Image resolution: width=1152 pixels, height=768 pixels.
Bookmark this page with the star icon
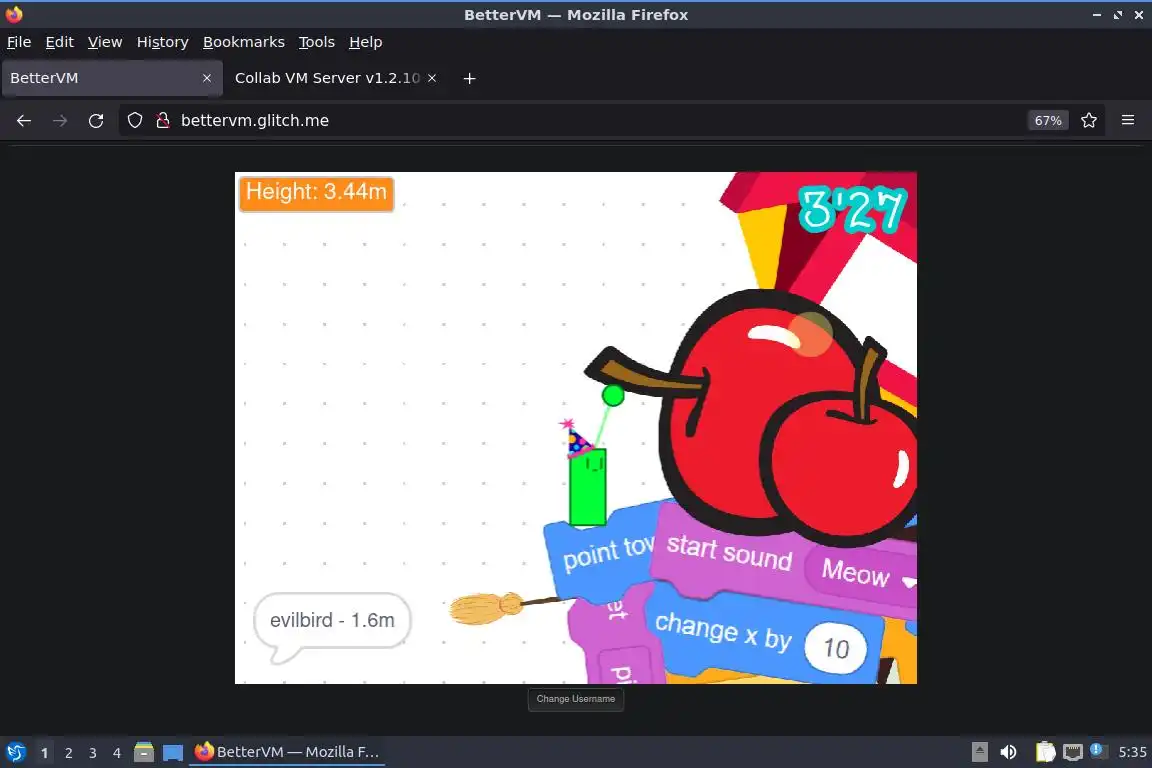tap(1089, 121)
